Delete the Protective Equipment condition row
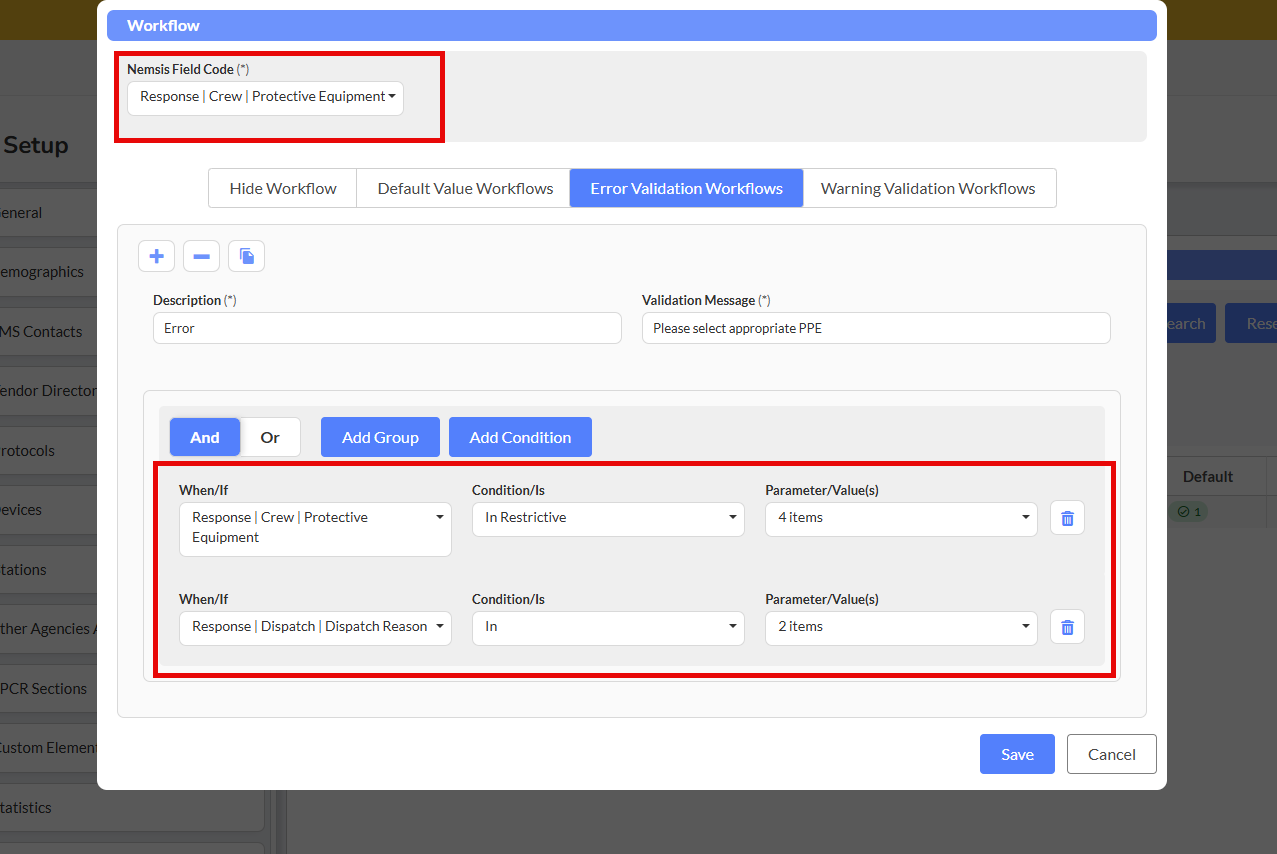 (x=1067, y=518)
